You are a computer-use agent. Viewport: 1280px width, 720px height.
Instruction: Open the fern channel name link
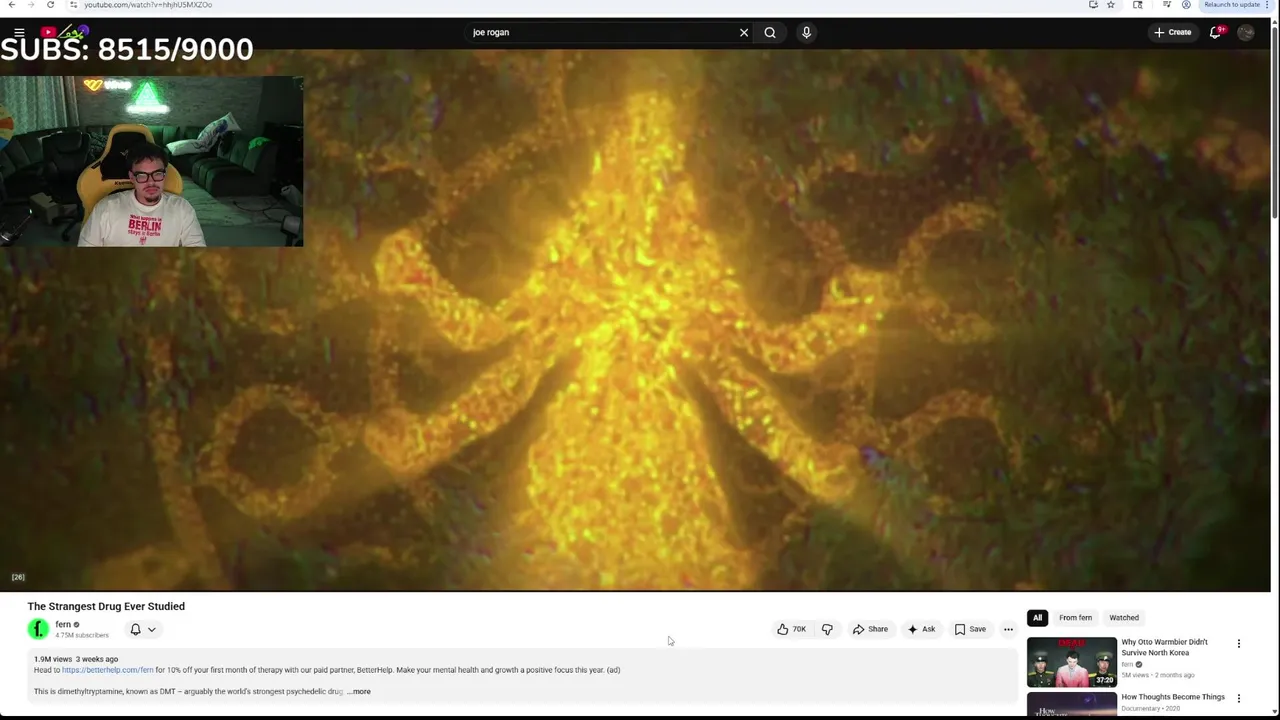pyautogui.click(x=63, y=624)
